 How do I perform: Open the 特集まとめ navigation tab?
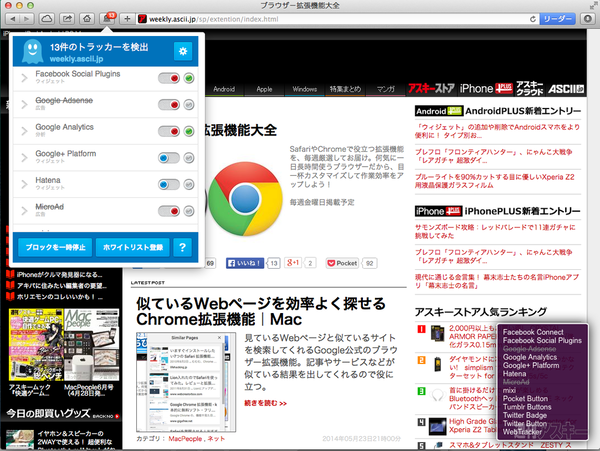point(345,89)
